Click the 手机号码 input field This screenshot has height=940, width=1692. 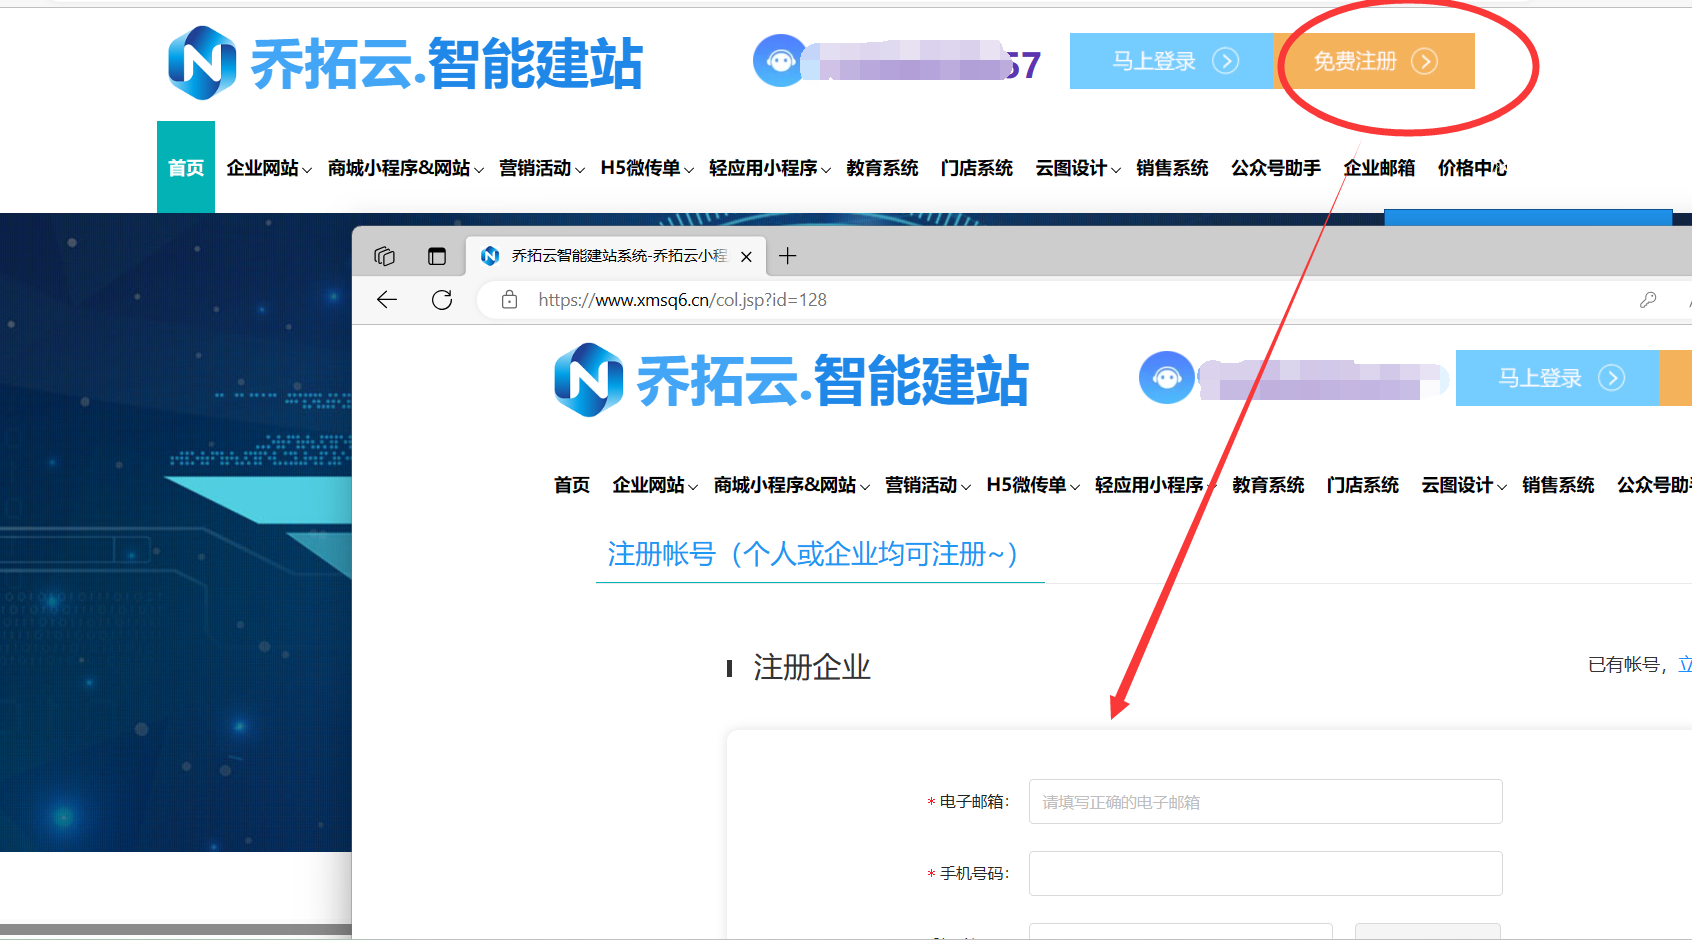(1265, 874)
